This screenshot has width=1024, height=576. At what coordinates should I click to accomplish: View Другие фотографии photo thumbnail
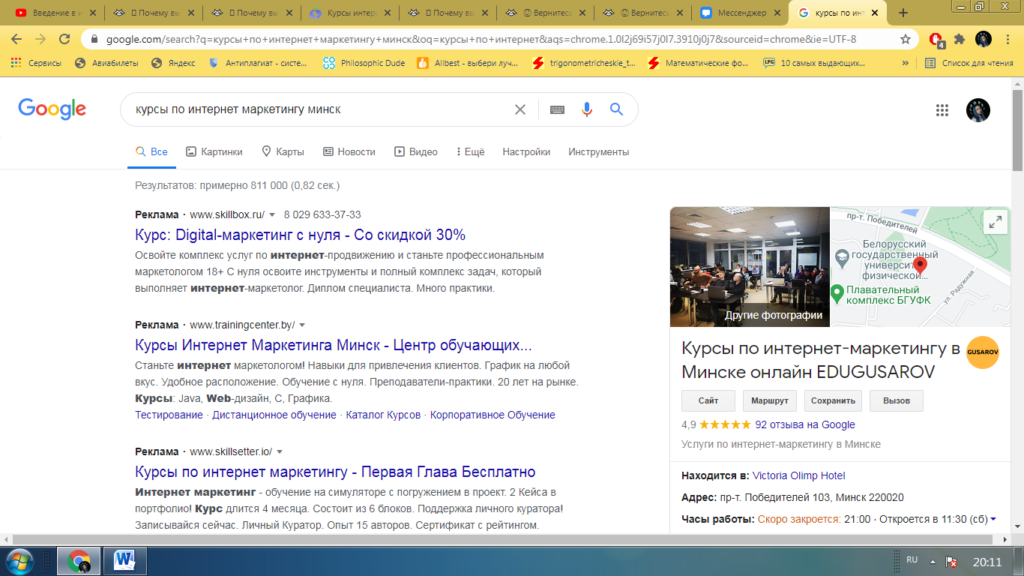[x=750, y=267]
